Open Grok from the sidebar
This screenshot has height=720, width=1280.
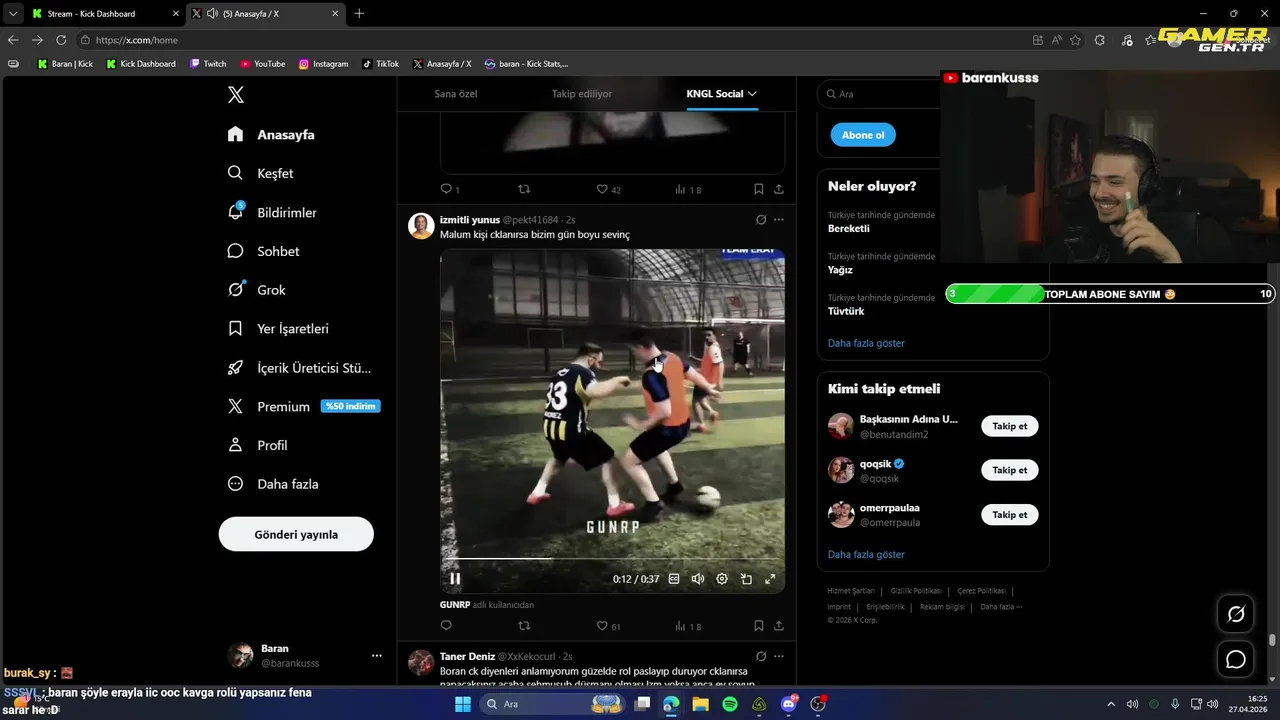(256, 290)
